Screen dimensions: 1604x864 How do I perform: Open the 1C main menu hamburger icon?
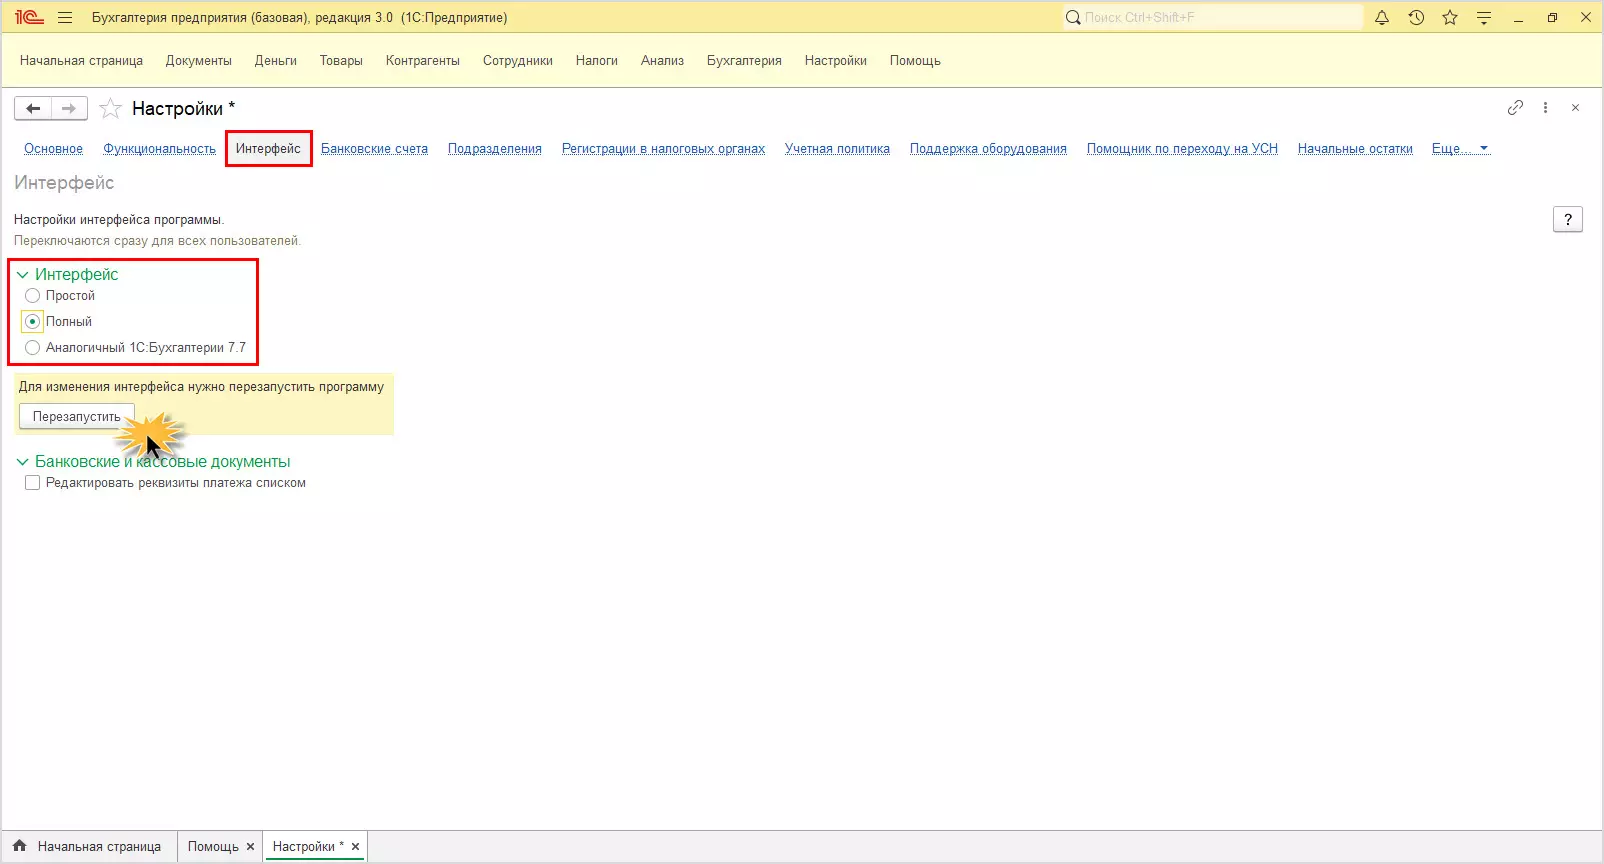(x=65, y=17)
